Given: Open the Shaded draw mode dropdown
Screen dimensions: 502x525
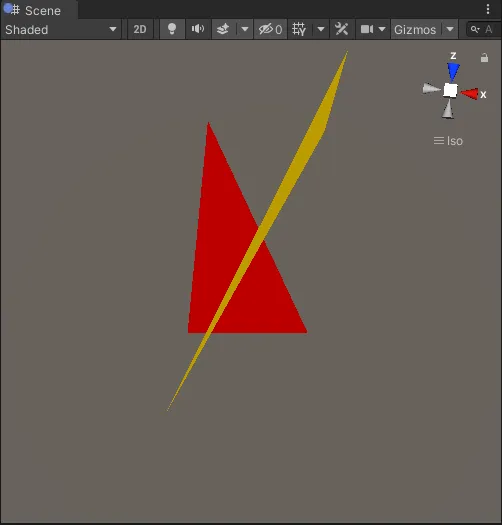Looking at the screenshot, I should click(x=61, y=29).
